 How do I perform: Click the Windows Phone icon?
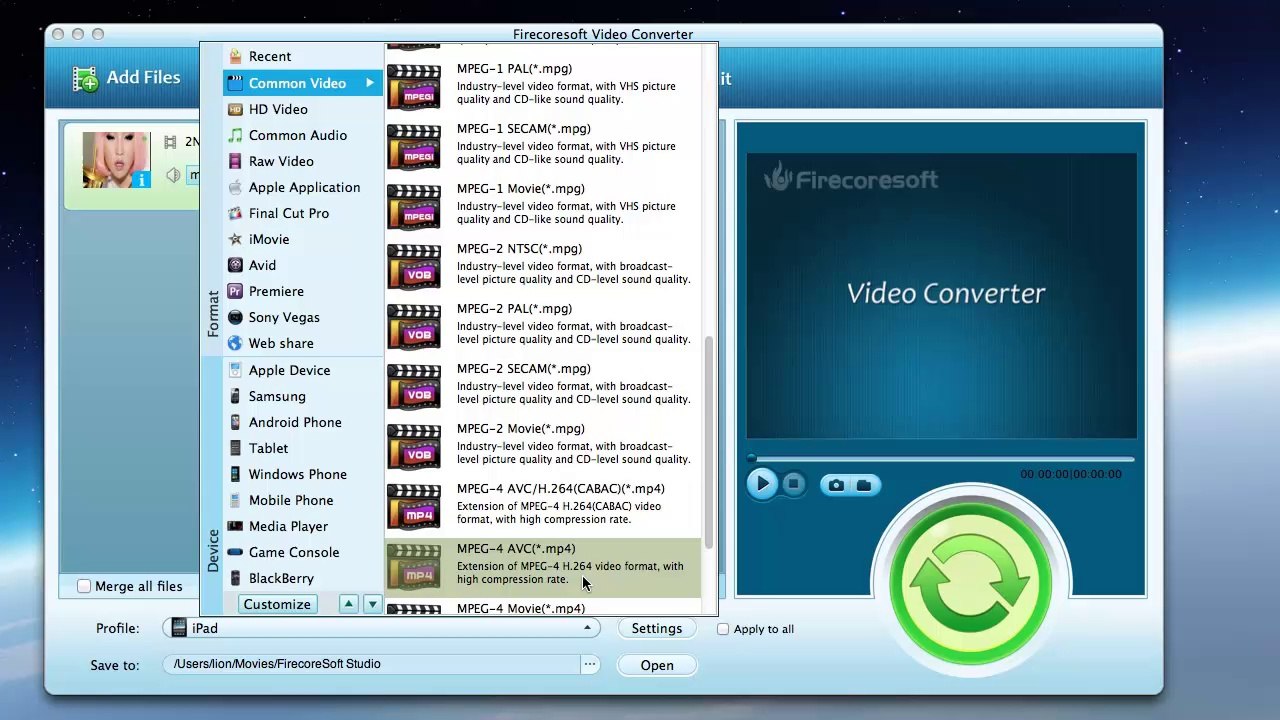[235, 474]
